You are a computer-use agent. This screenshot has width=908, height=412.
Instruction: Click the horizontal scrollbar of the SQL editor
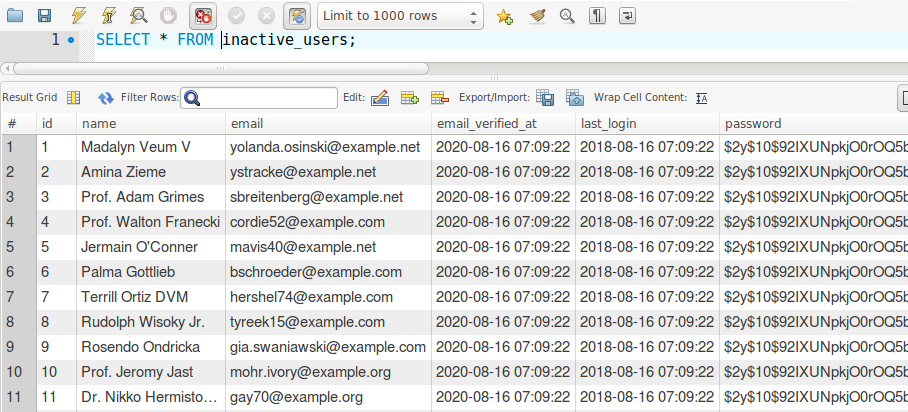click(221, 68)
